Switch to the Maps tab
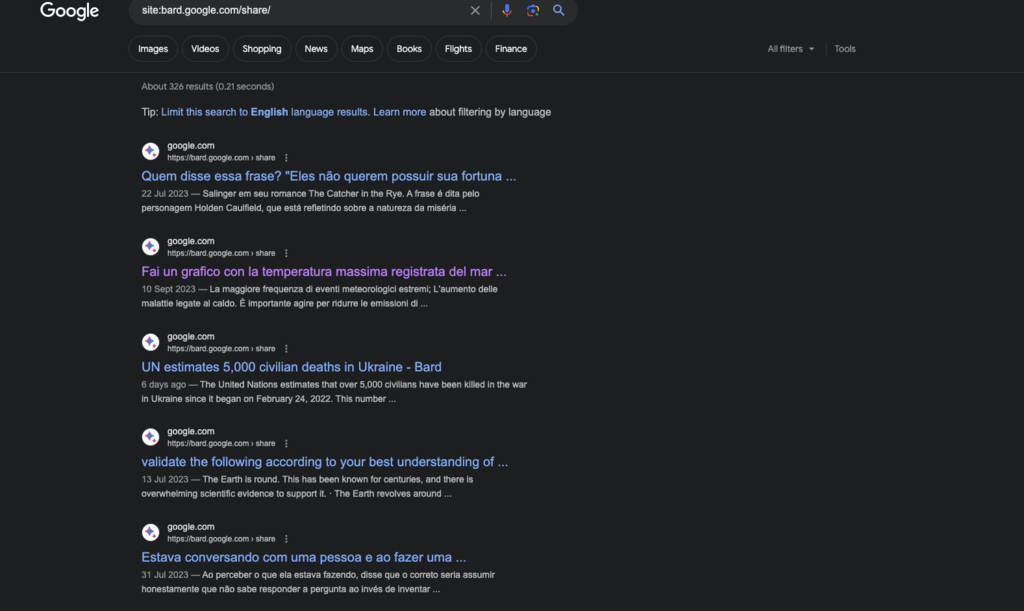The height and width of the screenshot is (611, 1024). click(362, 49)
